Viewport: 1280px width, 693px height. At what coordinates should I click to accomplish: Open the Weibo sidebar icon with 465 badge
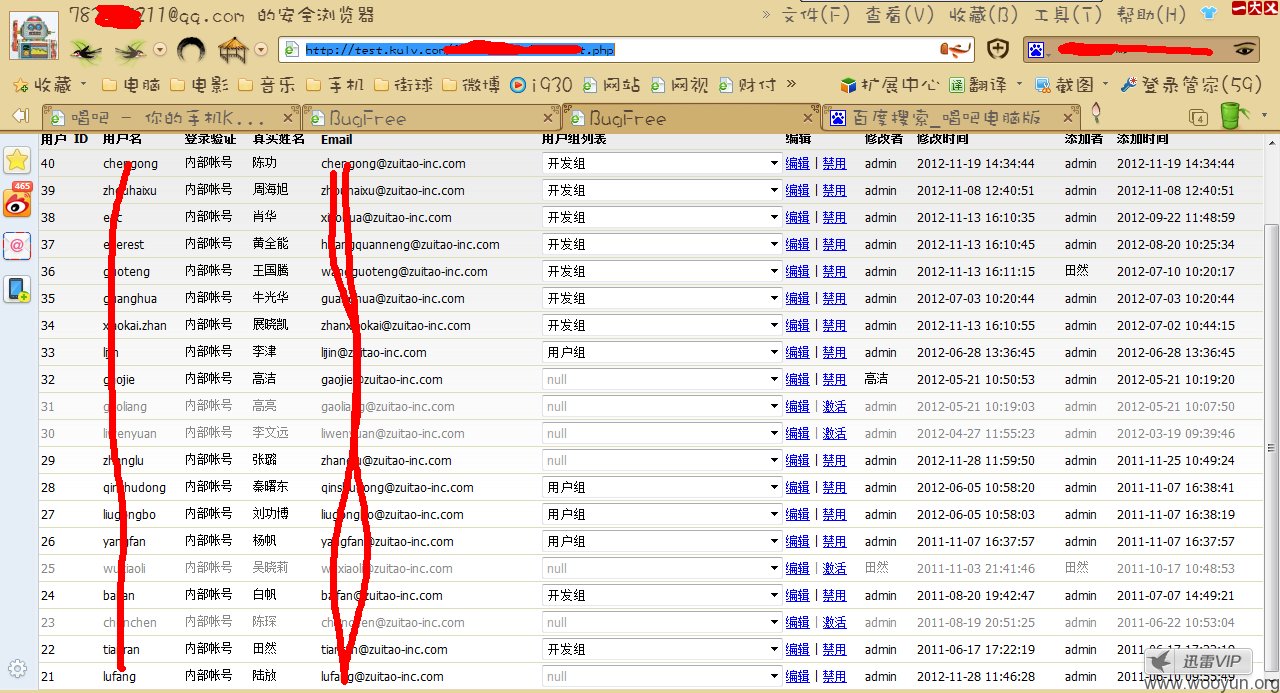coord(18,200)
